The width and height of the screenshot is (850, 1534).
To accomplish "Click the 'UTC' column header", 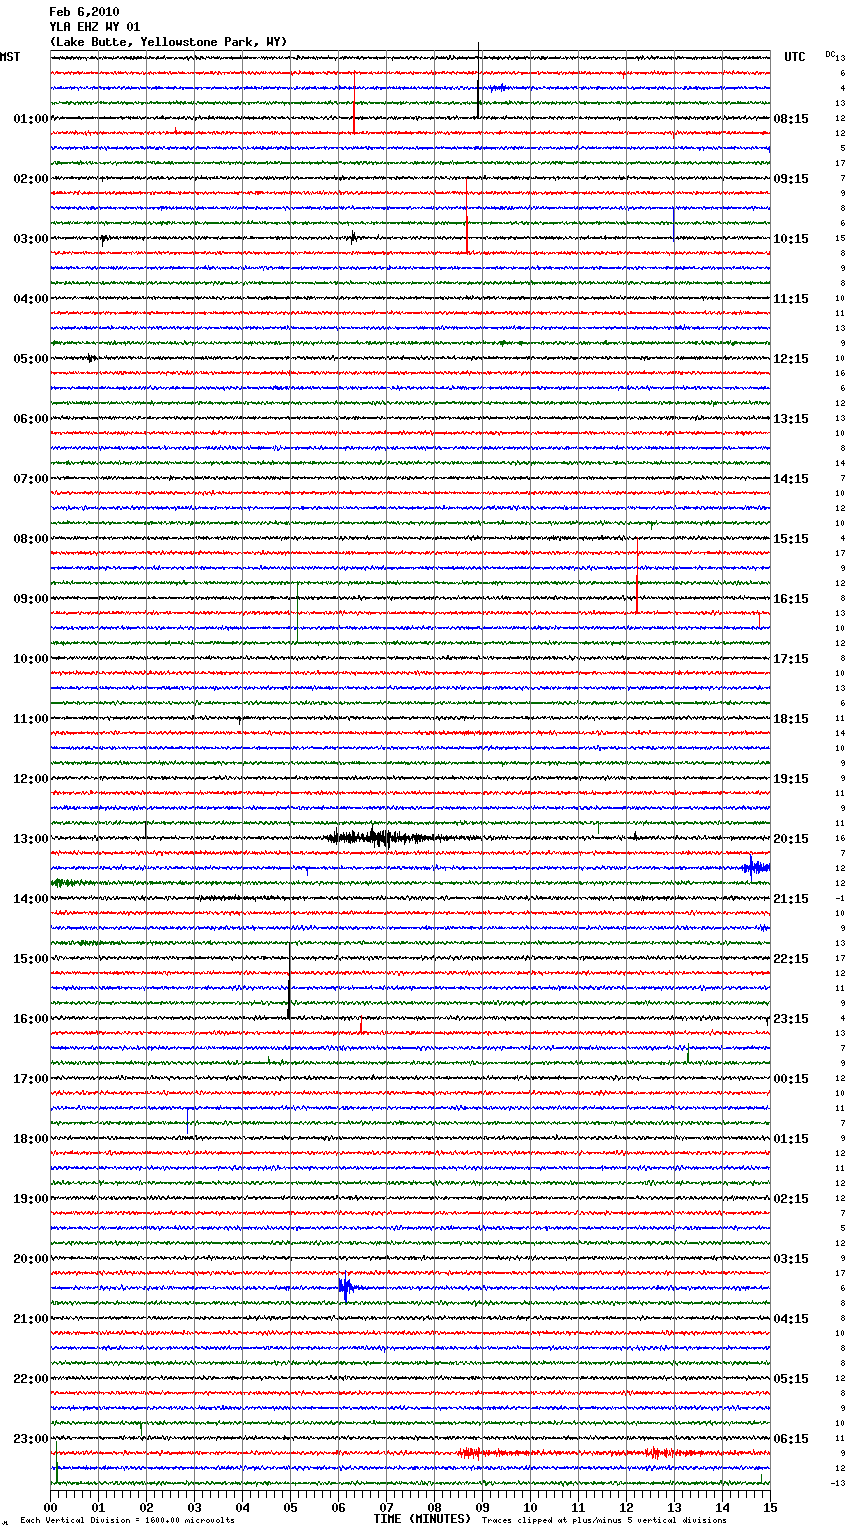I will 794,57.
